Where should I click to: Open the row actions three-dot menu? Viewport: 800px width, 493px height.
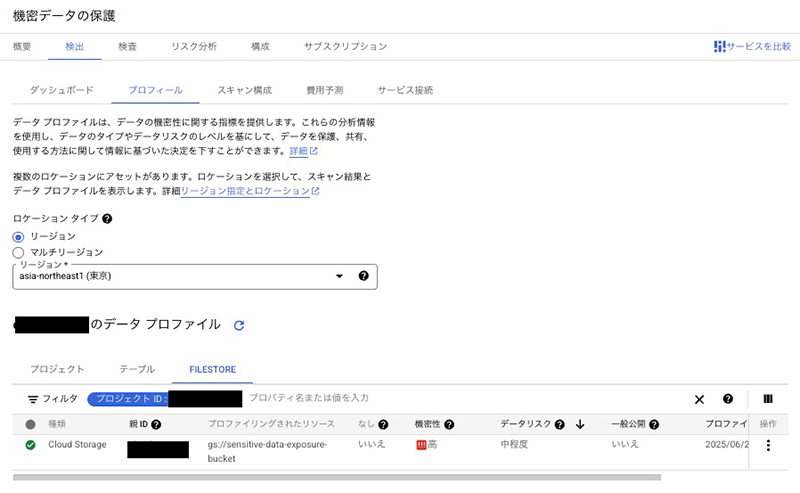pos(768,445)
